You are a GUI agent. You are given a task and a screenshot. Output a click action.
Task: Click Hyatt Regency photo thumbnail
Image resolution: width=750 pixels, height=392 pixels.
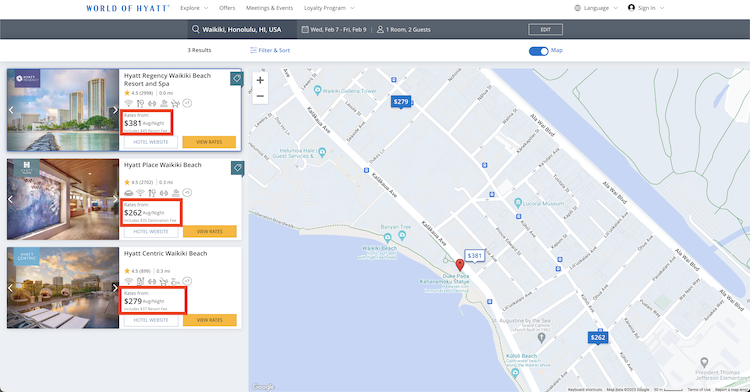point(63,110)
